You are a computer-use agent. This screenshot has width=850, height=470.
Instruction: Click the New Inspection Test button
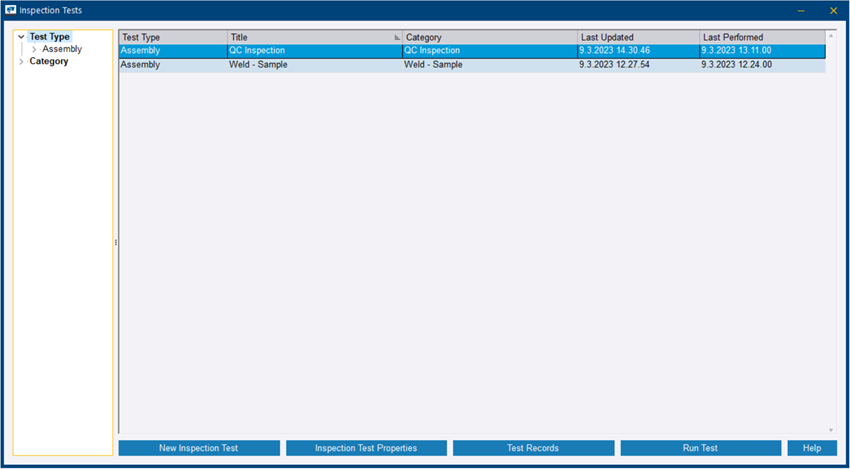click(x=198, y=448)
